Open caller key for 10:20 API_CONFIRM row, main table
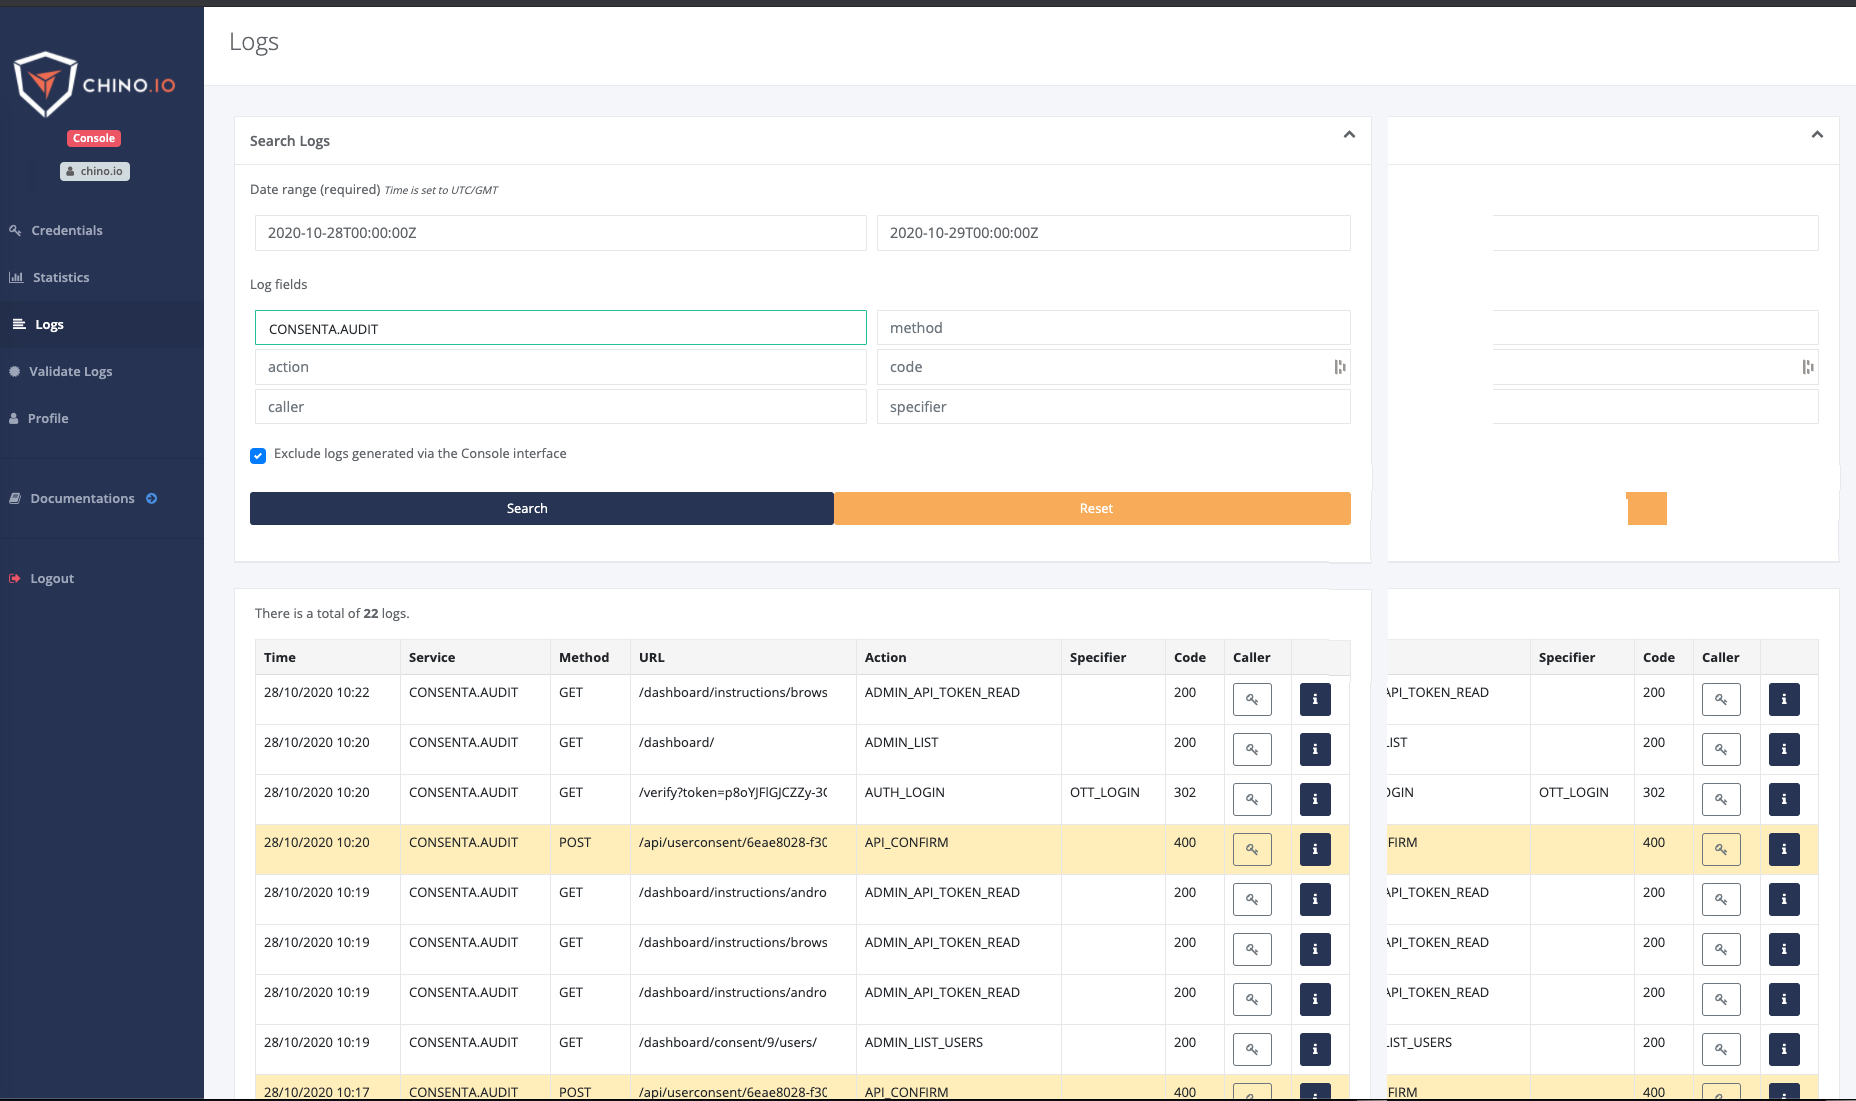 1252,849
